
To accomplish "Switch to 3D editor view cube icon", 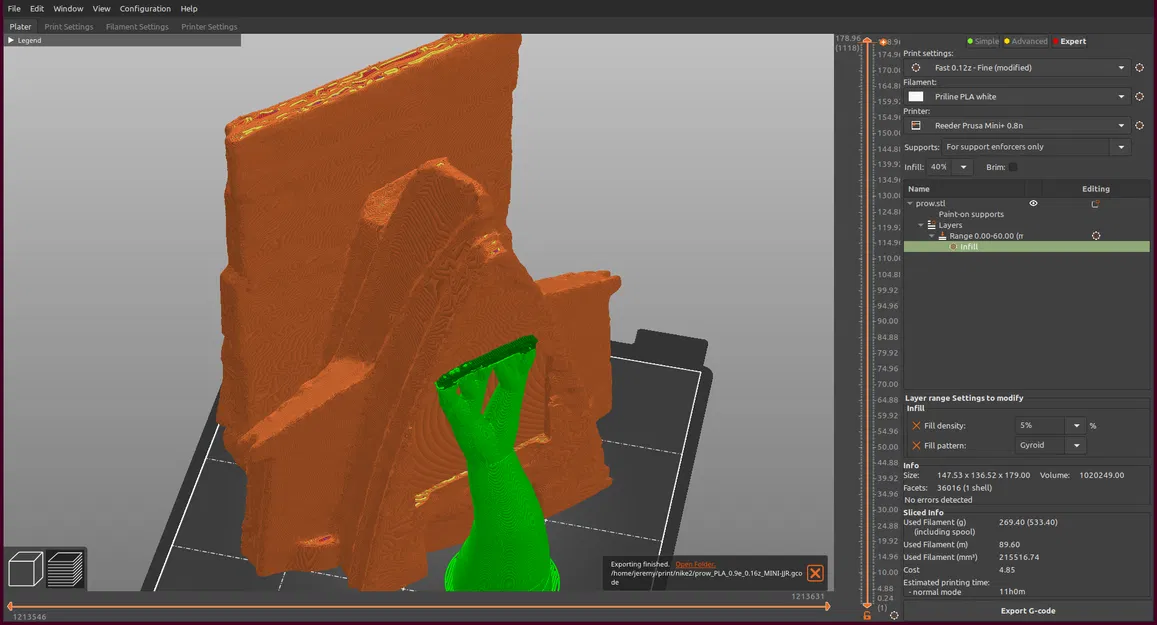I will [26, 570].
